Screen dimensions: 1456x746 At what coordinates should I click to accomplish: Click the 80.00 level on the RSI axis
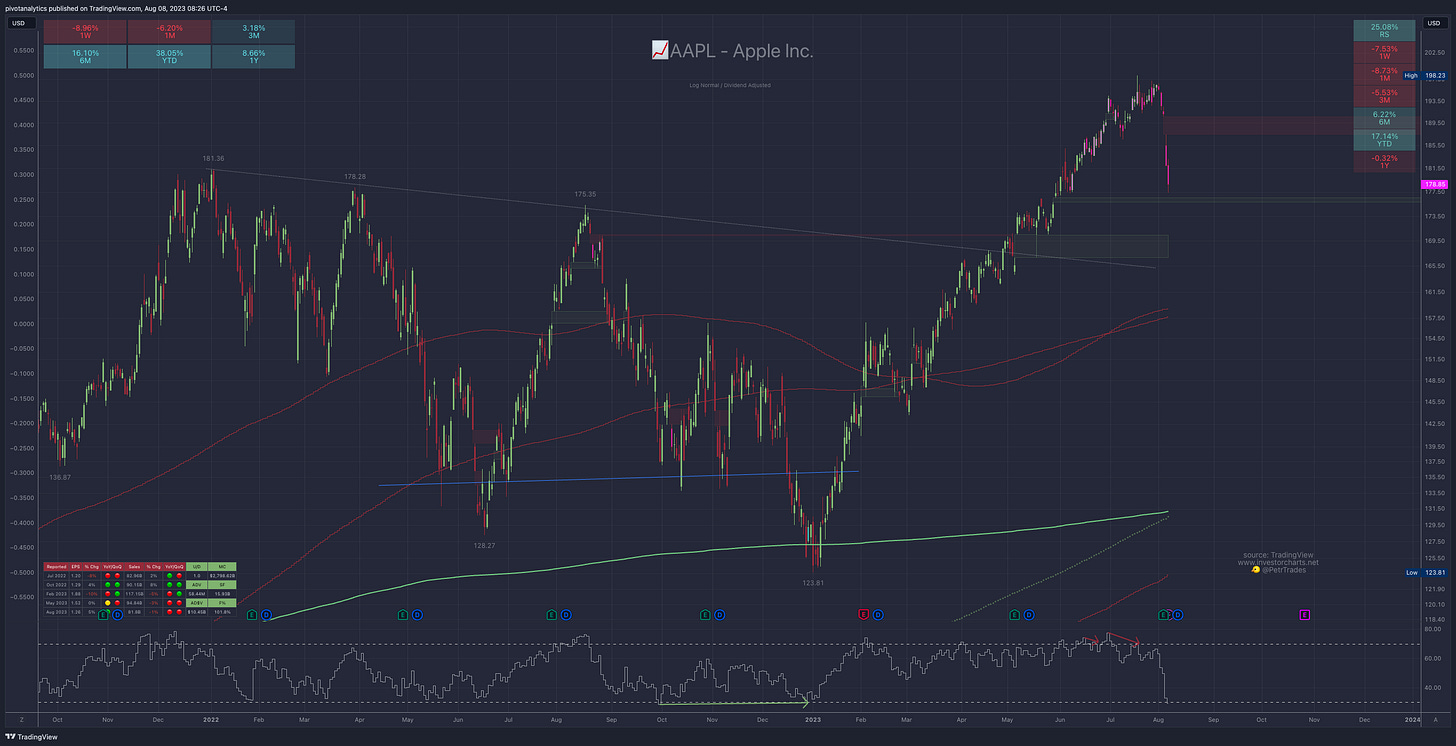pos(1433,630)
